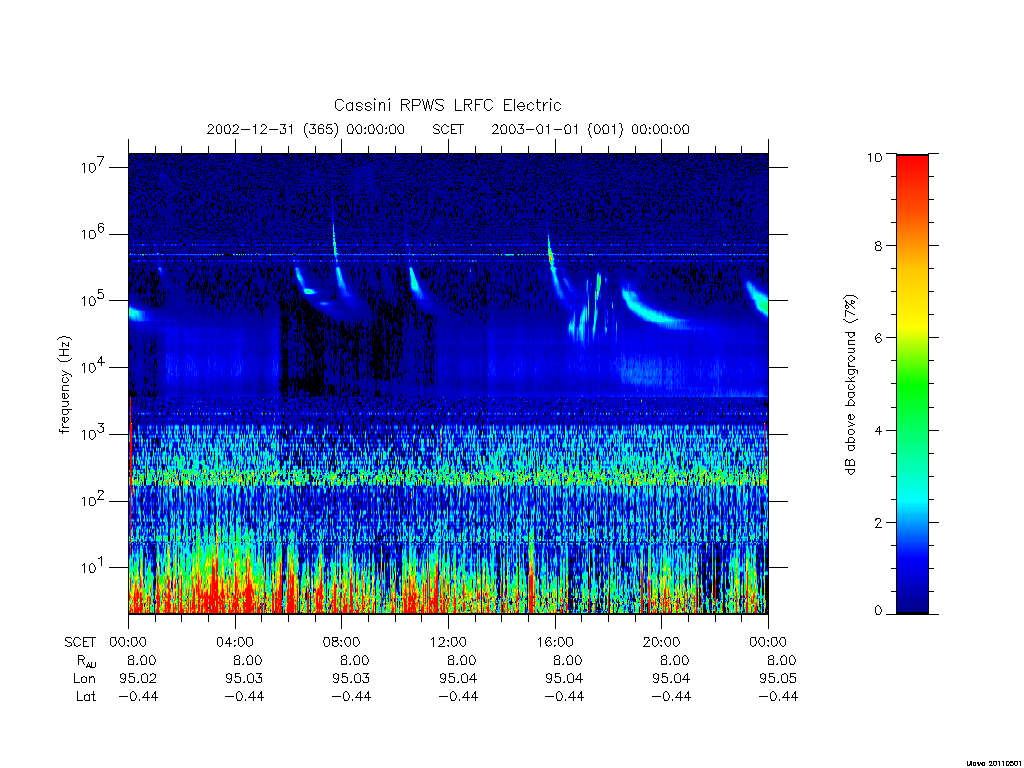The width and height of the screenshot is (1024, 768).
Task: Click the 04:00 SCET time label
Action: pyautogui.click(x=234, y=642)
